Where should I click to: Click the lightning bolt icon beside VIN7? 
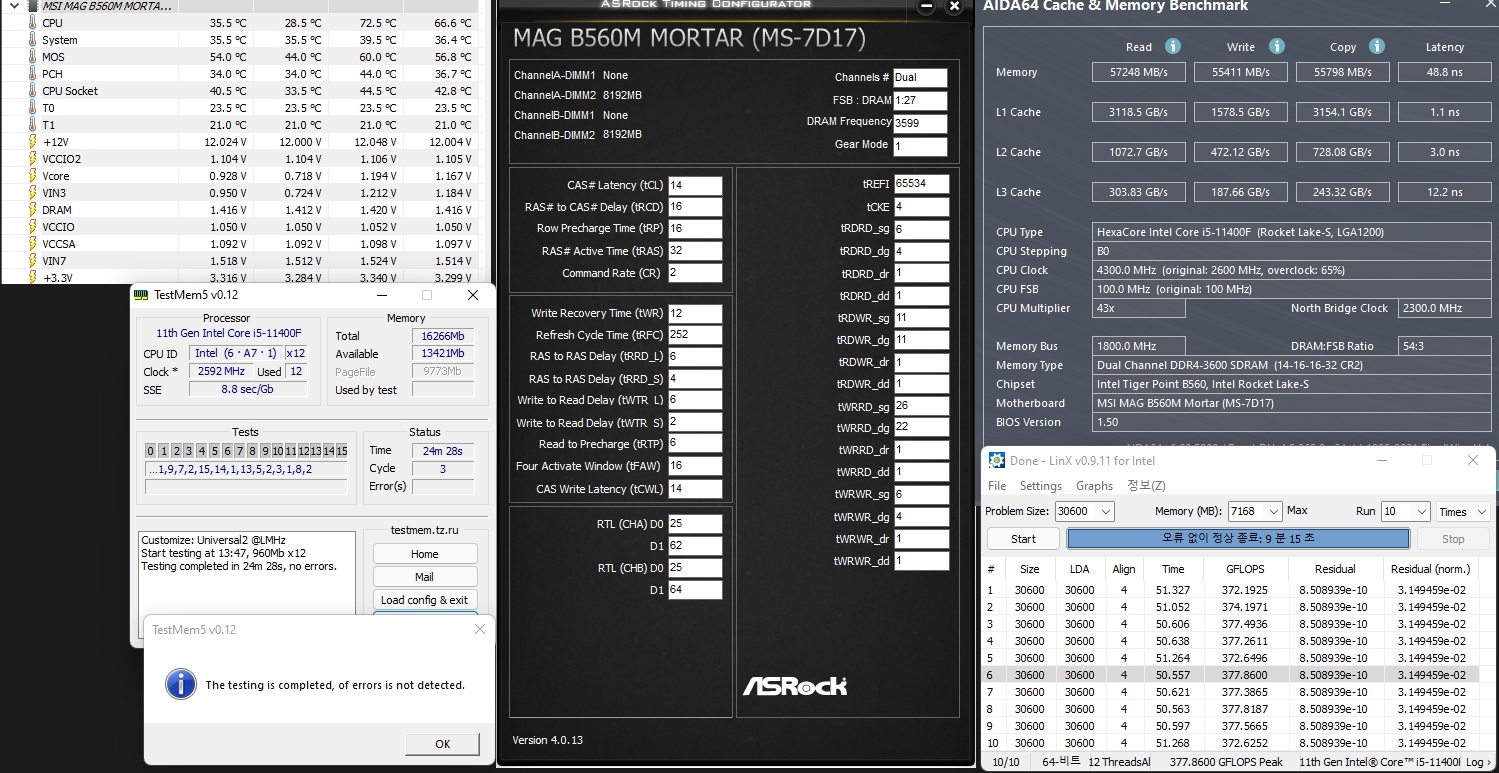point(32,261)
